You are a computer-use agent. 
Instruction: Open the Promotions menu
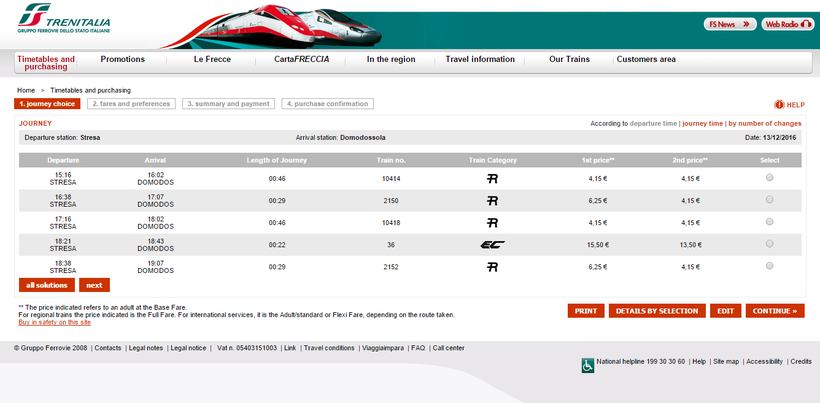[x=122, y=60]
